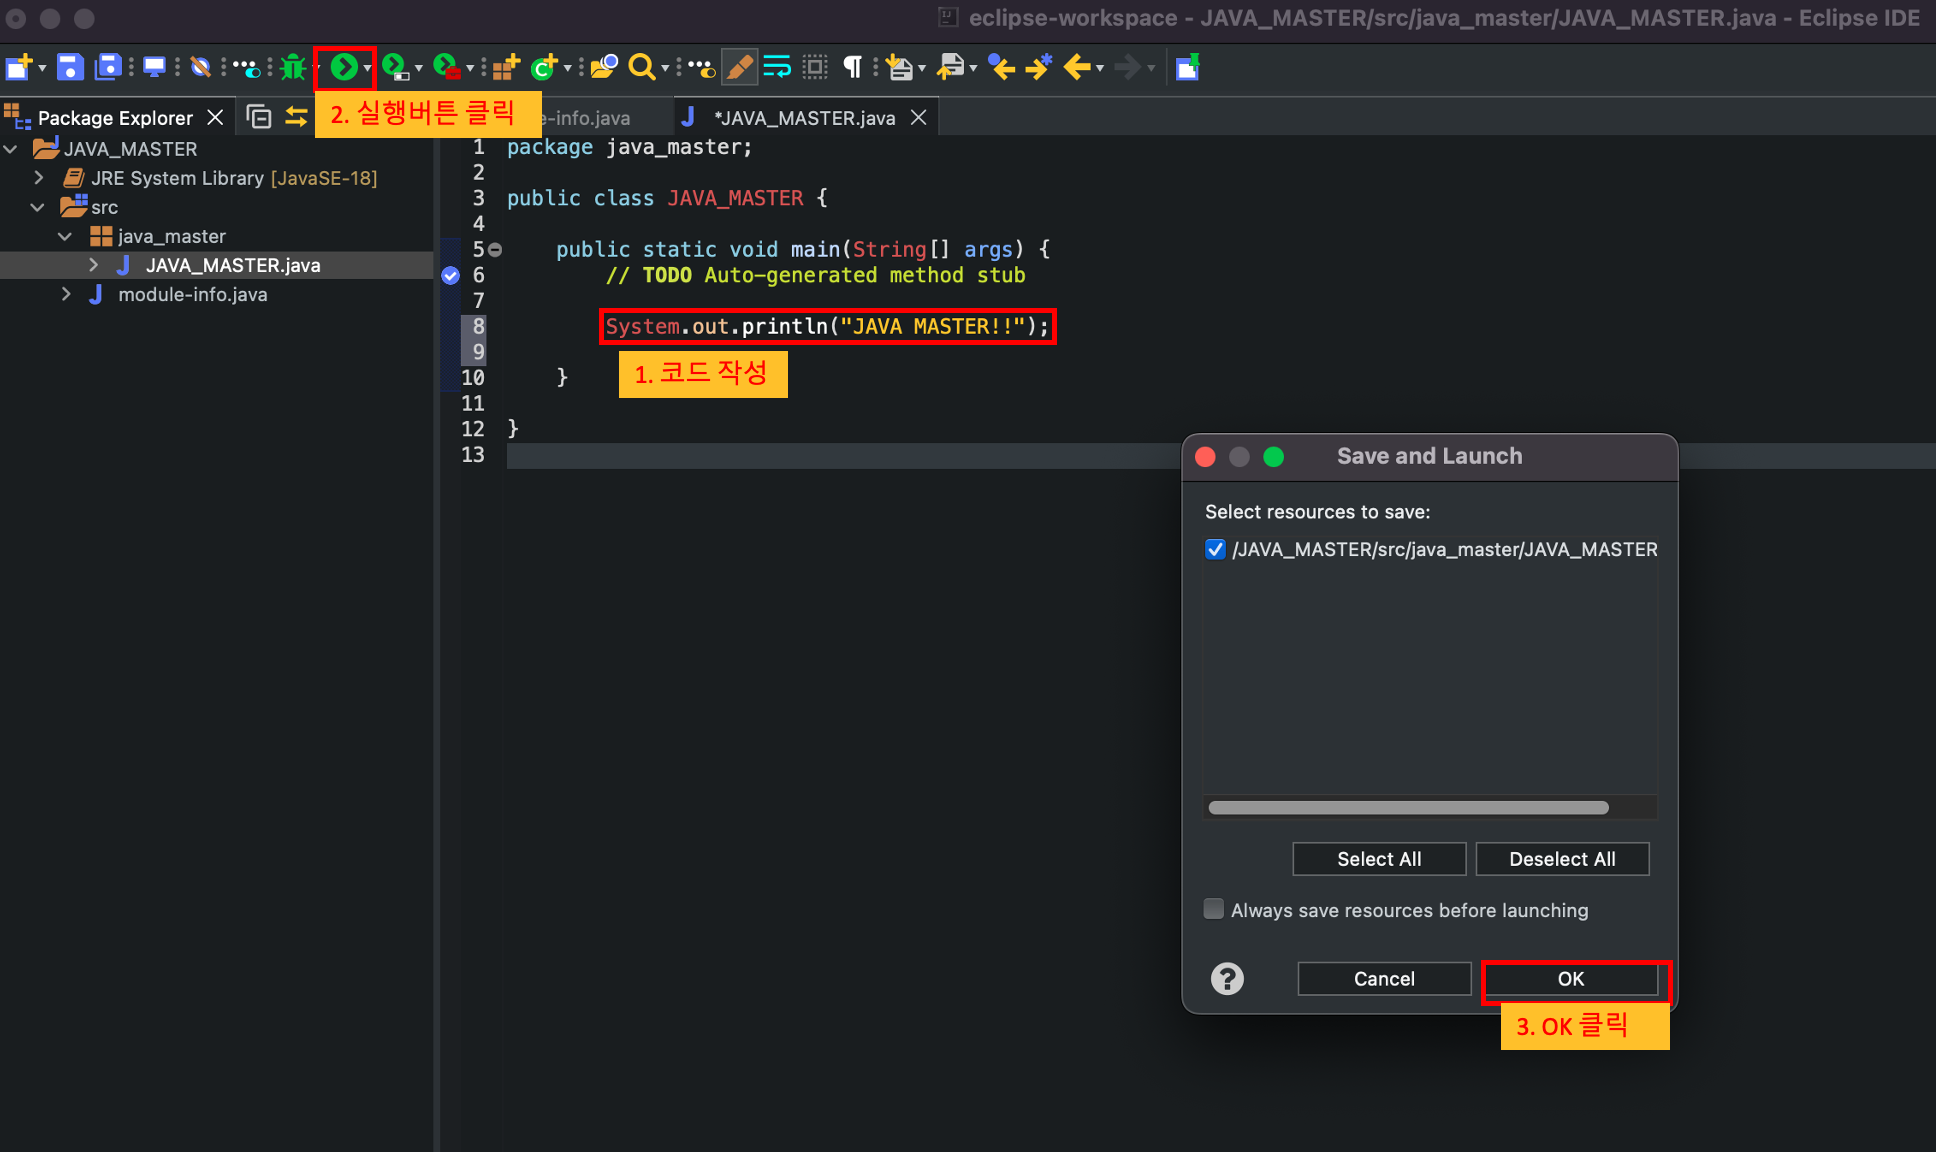Click the green Run button in toolbar

click(343, 68)
